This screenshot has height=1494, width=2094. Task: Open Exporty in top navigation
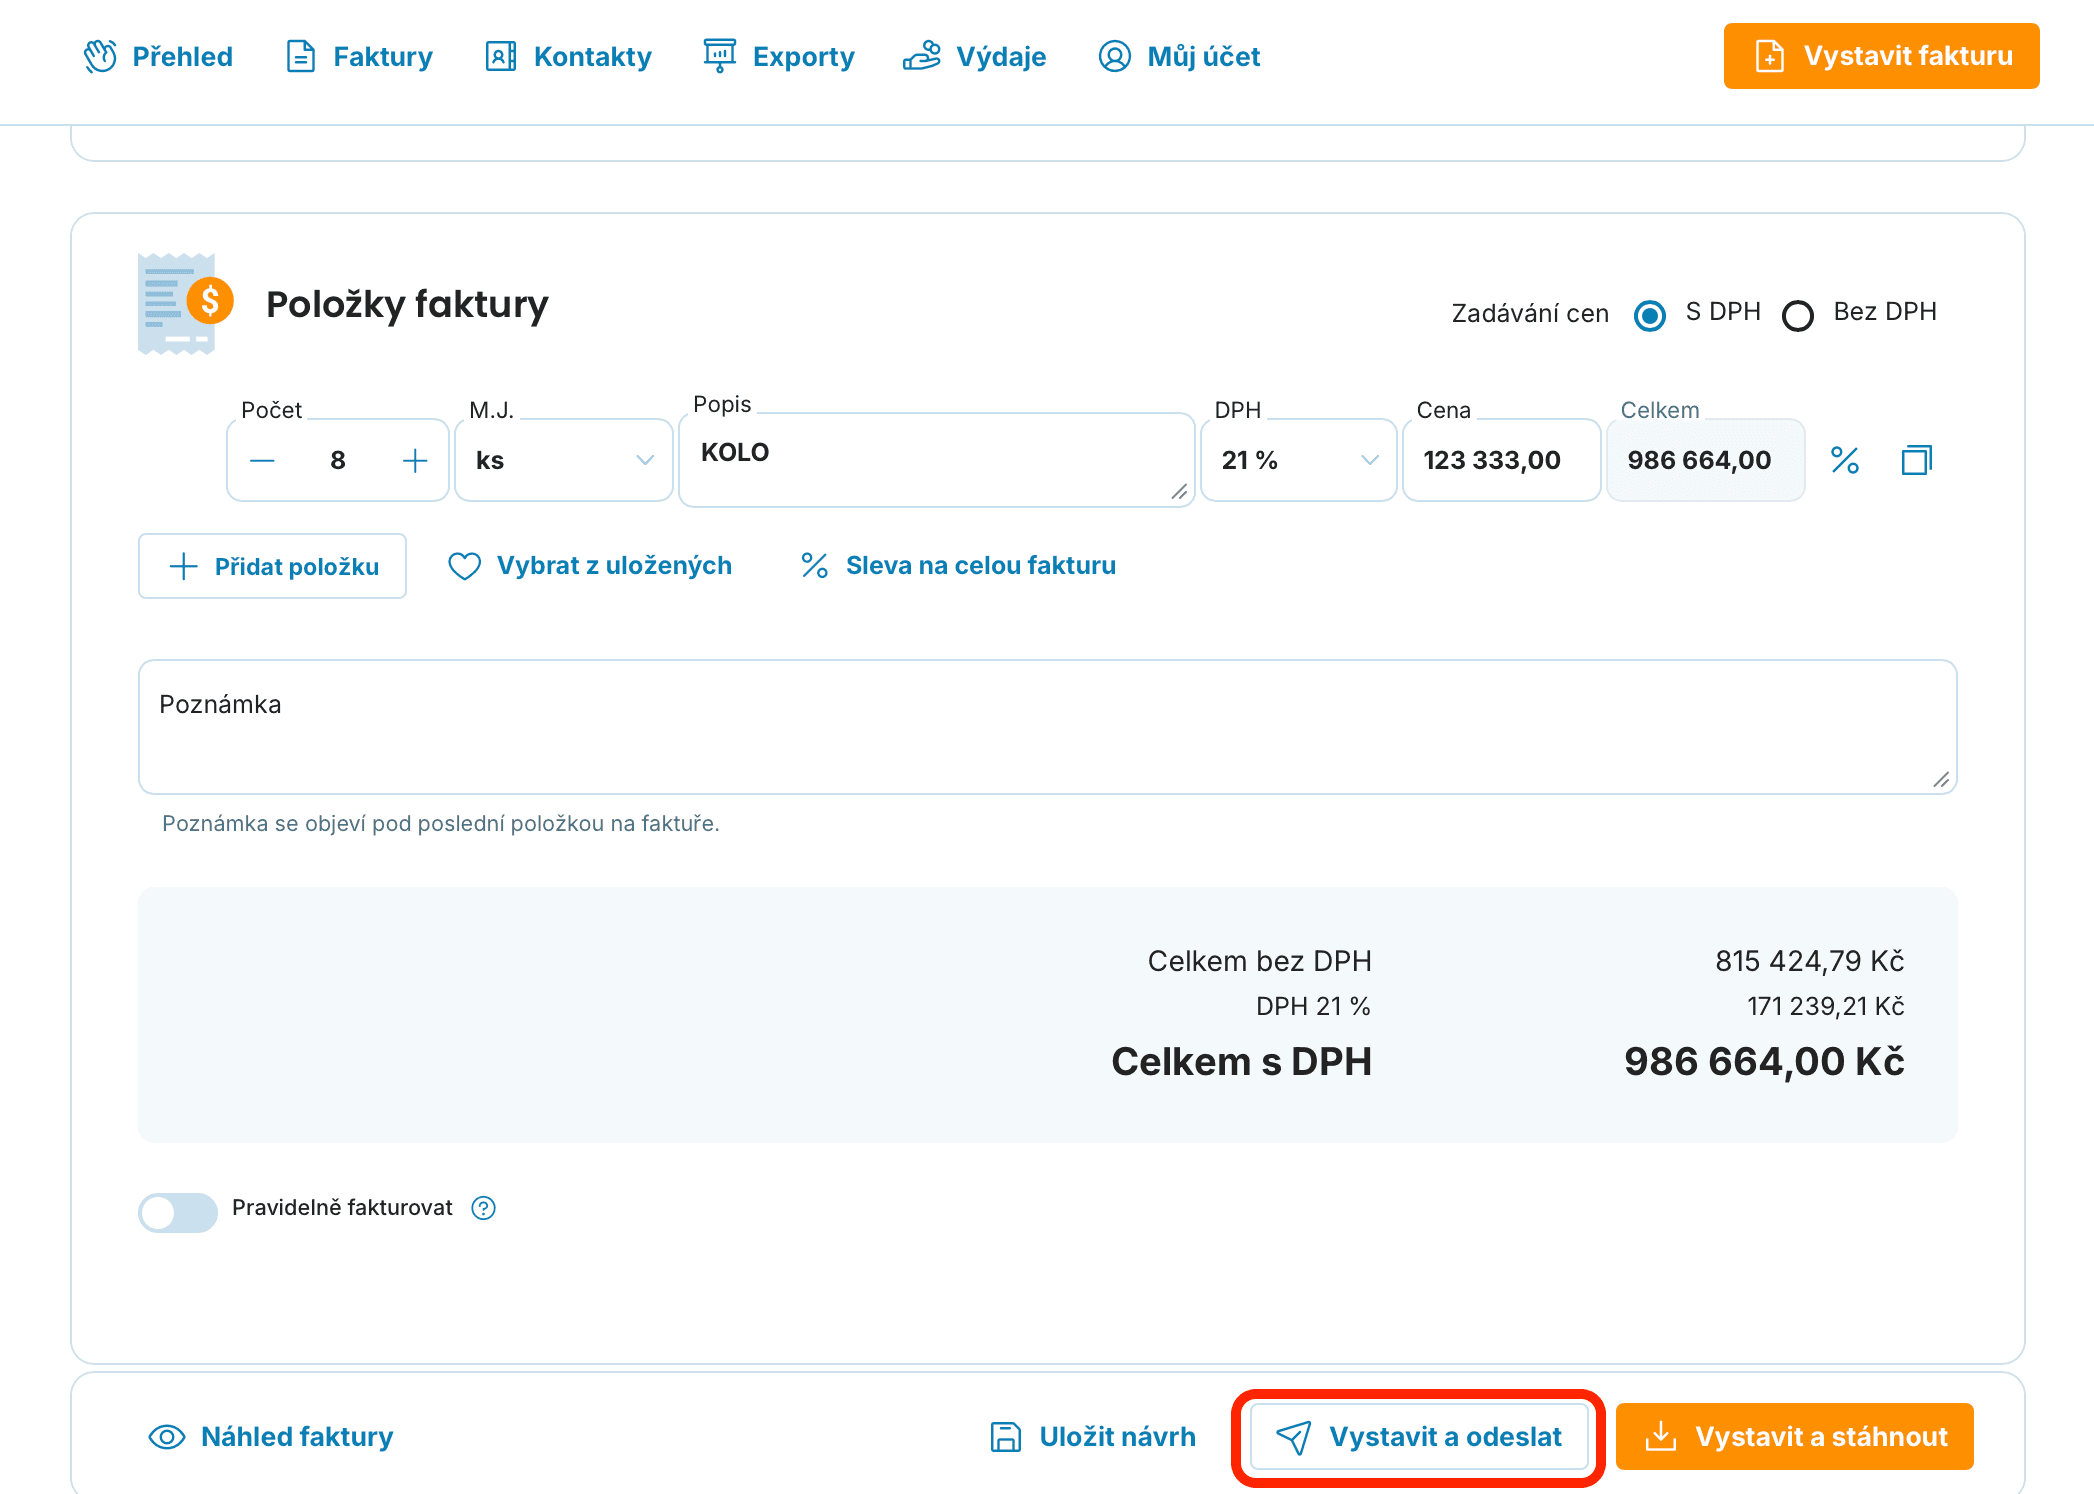779,56
